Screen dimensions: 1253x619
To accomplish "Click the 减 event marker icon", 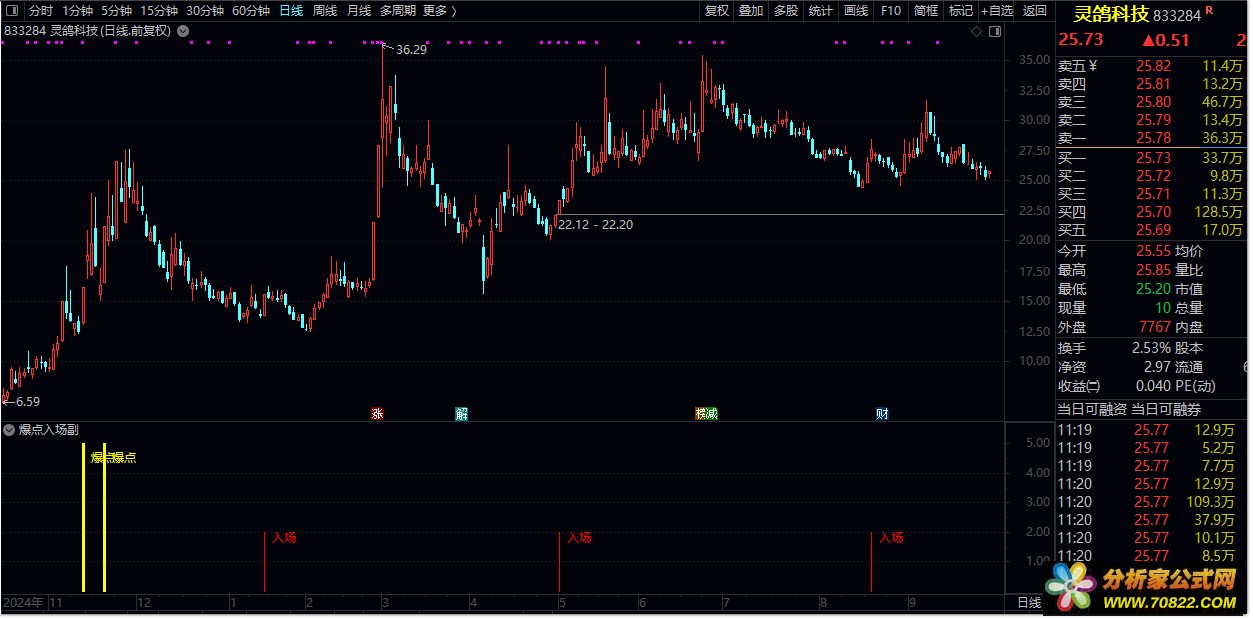I will [711, 413].
